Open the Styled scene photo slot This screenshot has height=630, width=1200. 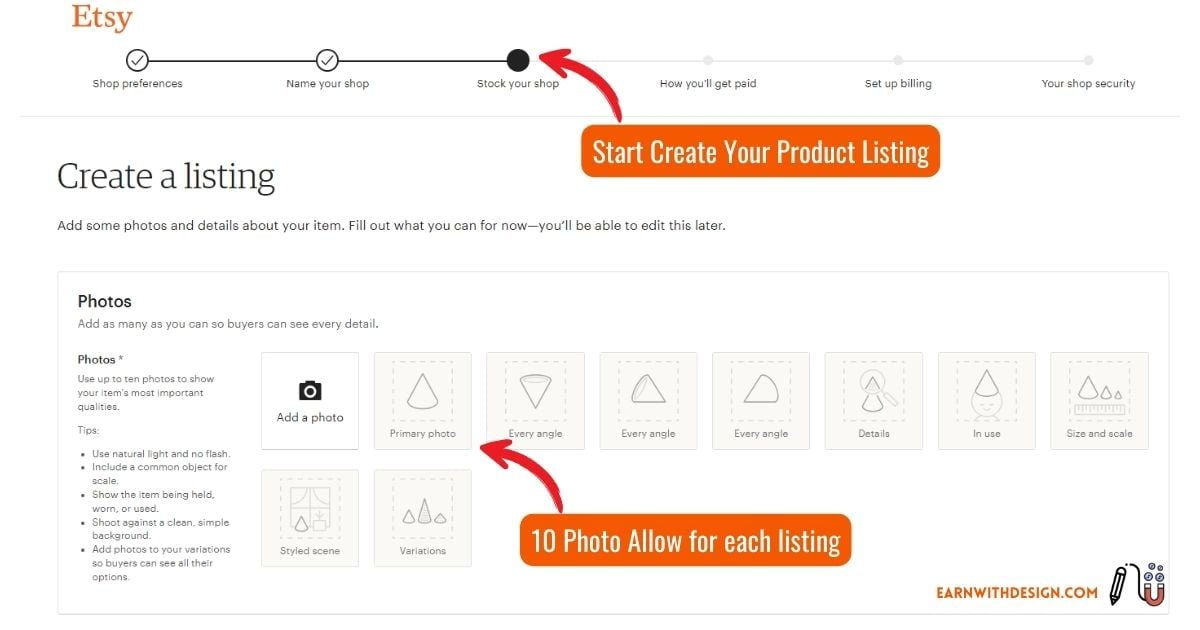tap(310, 515)
